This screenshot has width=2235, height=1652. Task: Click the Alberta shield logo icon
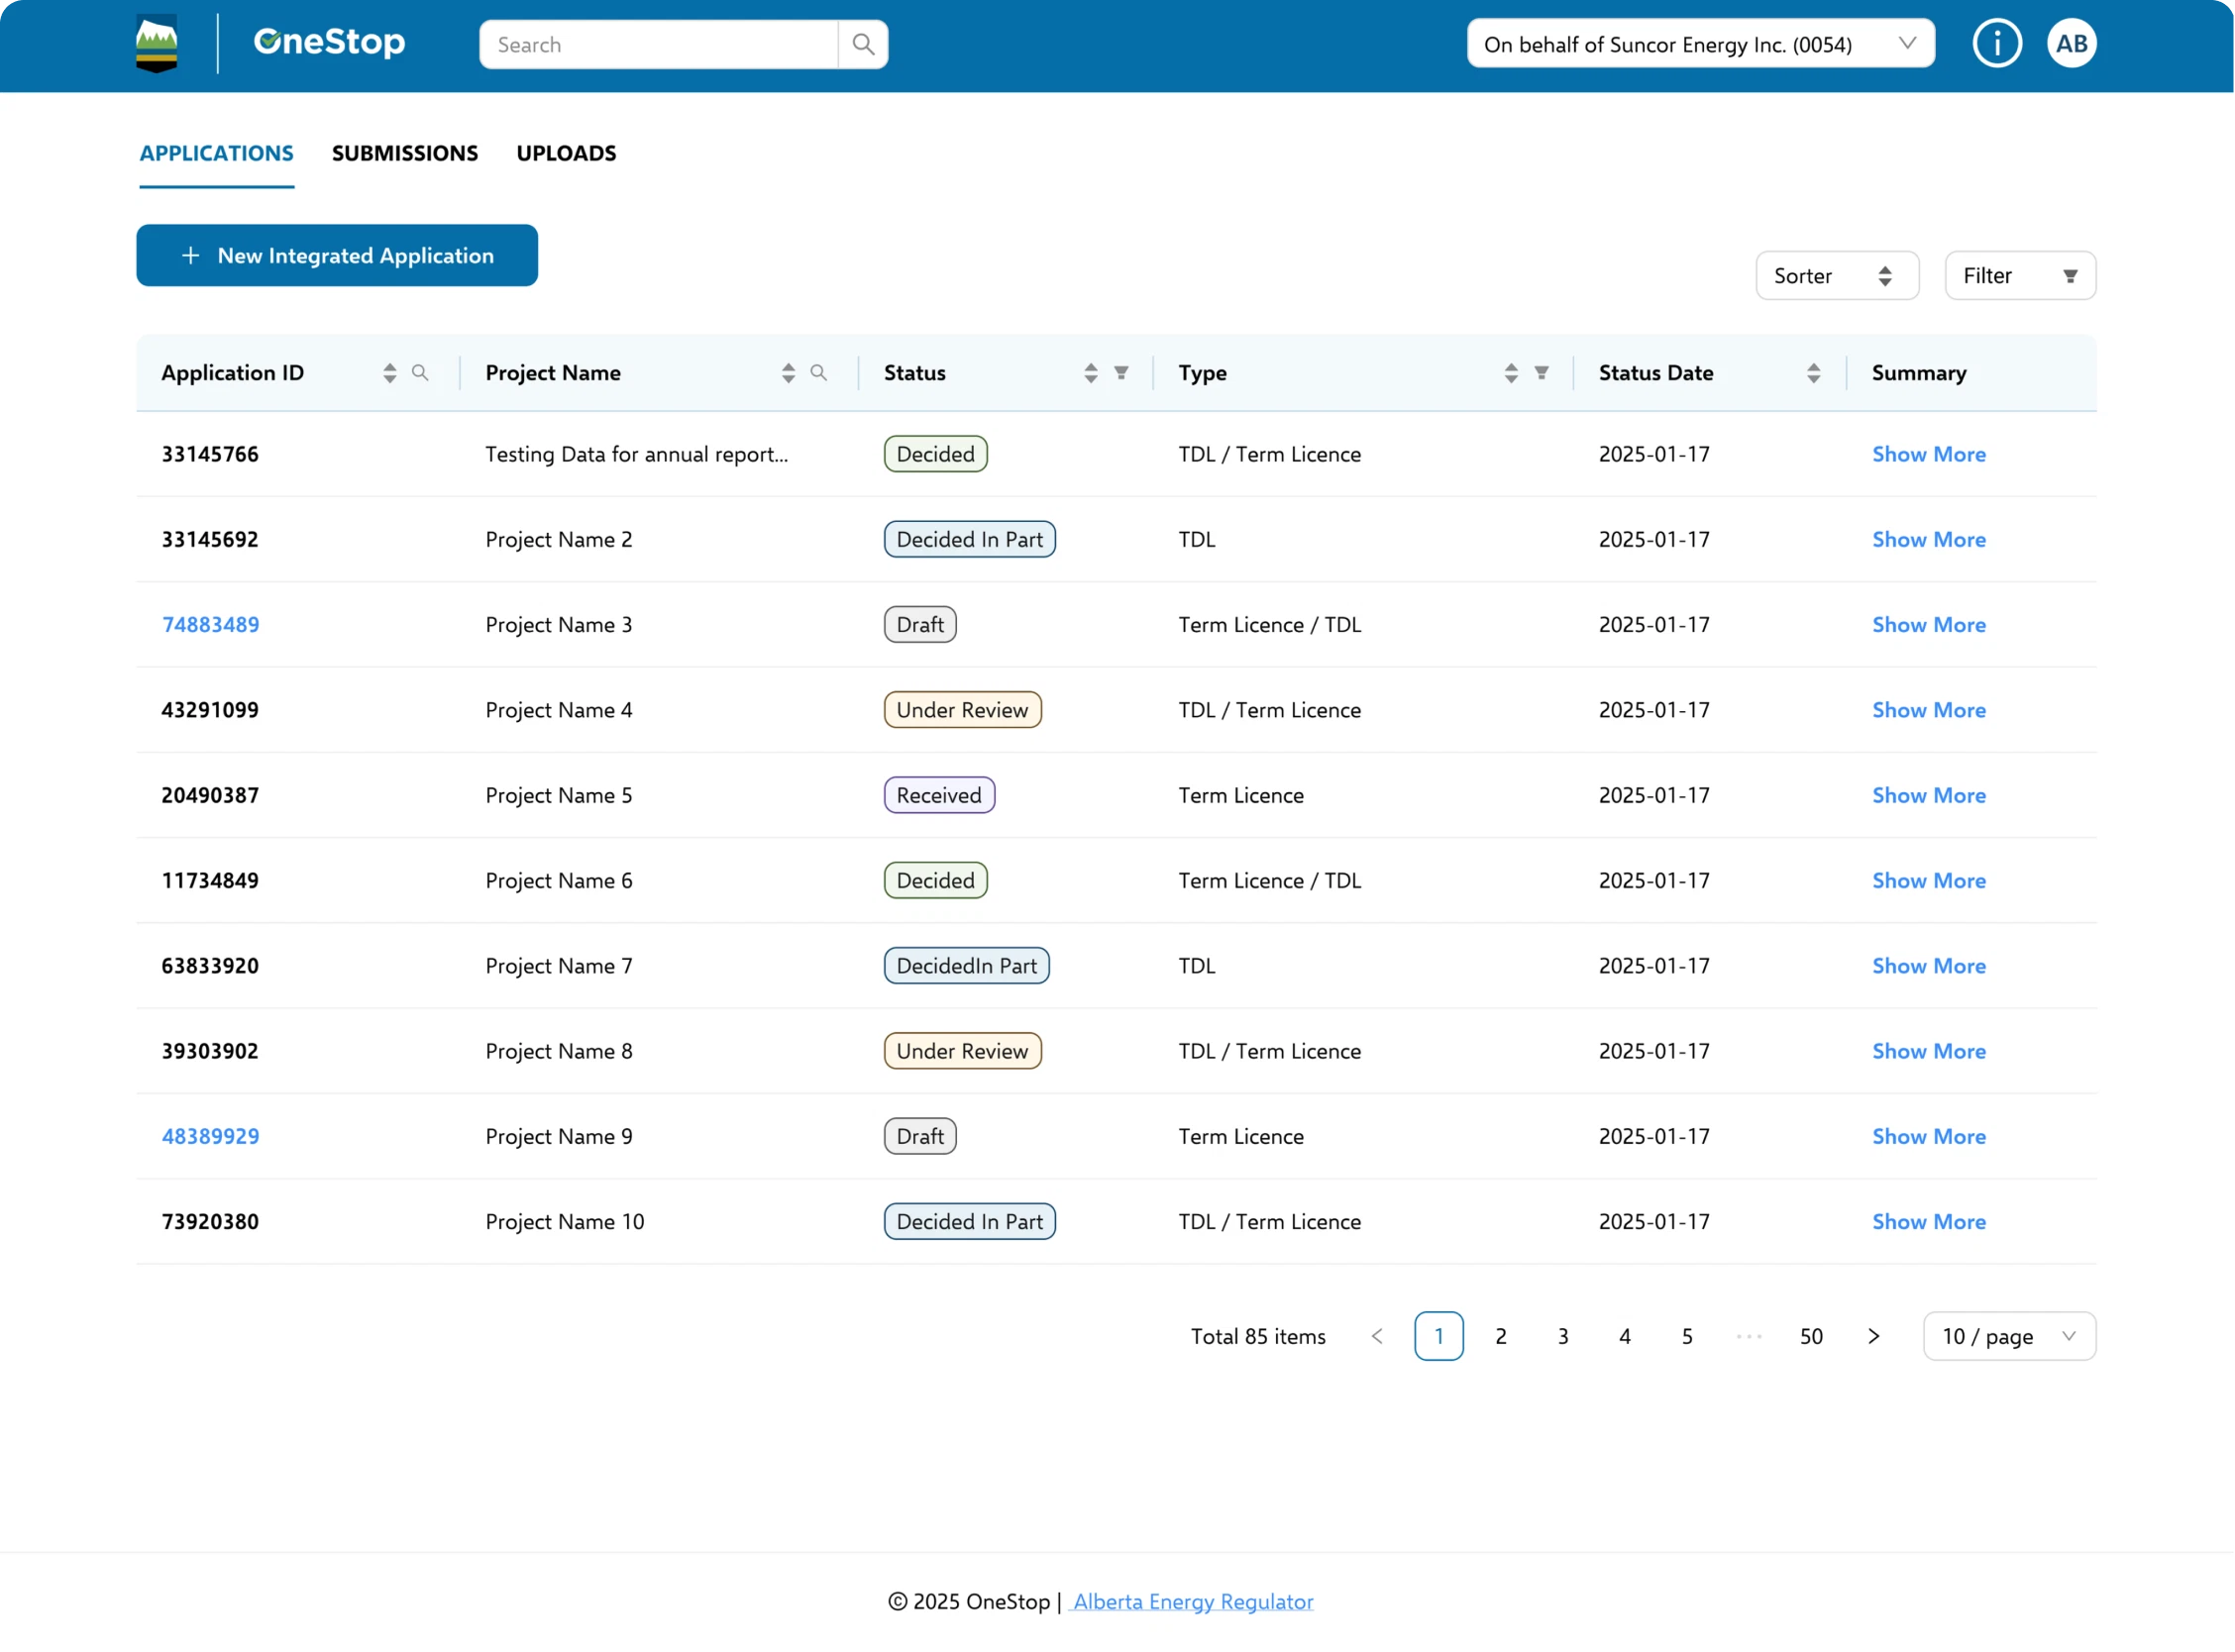coord(156,44)
